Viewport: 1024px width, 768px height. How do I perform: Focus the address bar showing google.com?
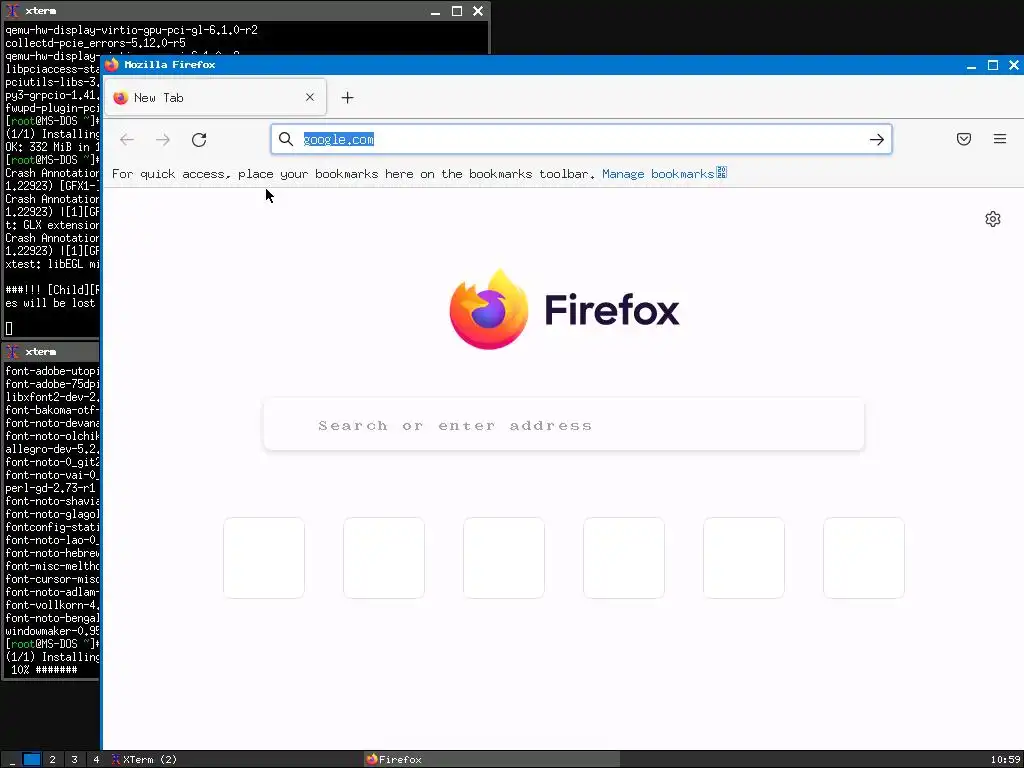pos(581,139)
